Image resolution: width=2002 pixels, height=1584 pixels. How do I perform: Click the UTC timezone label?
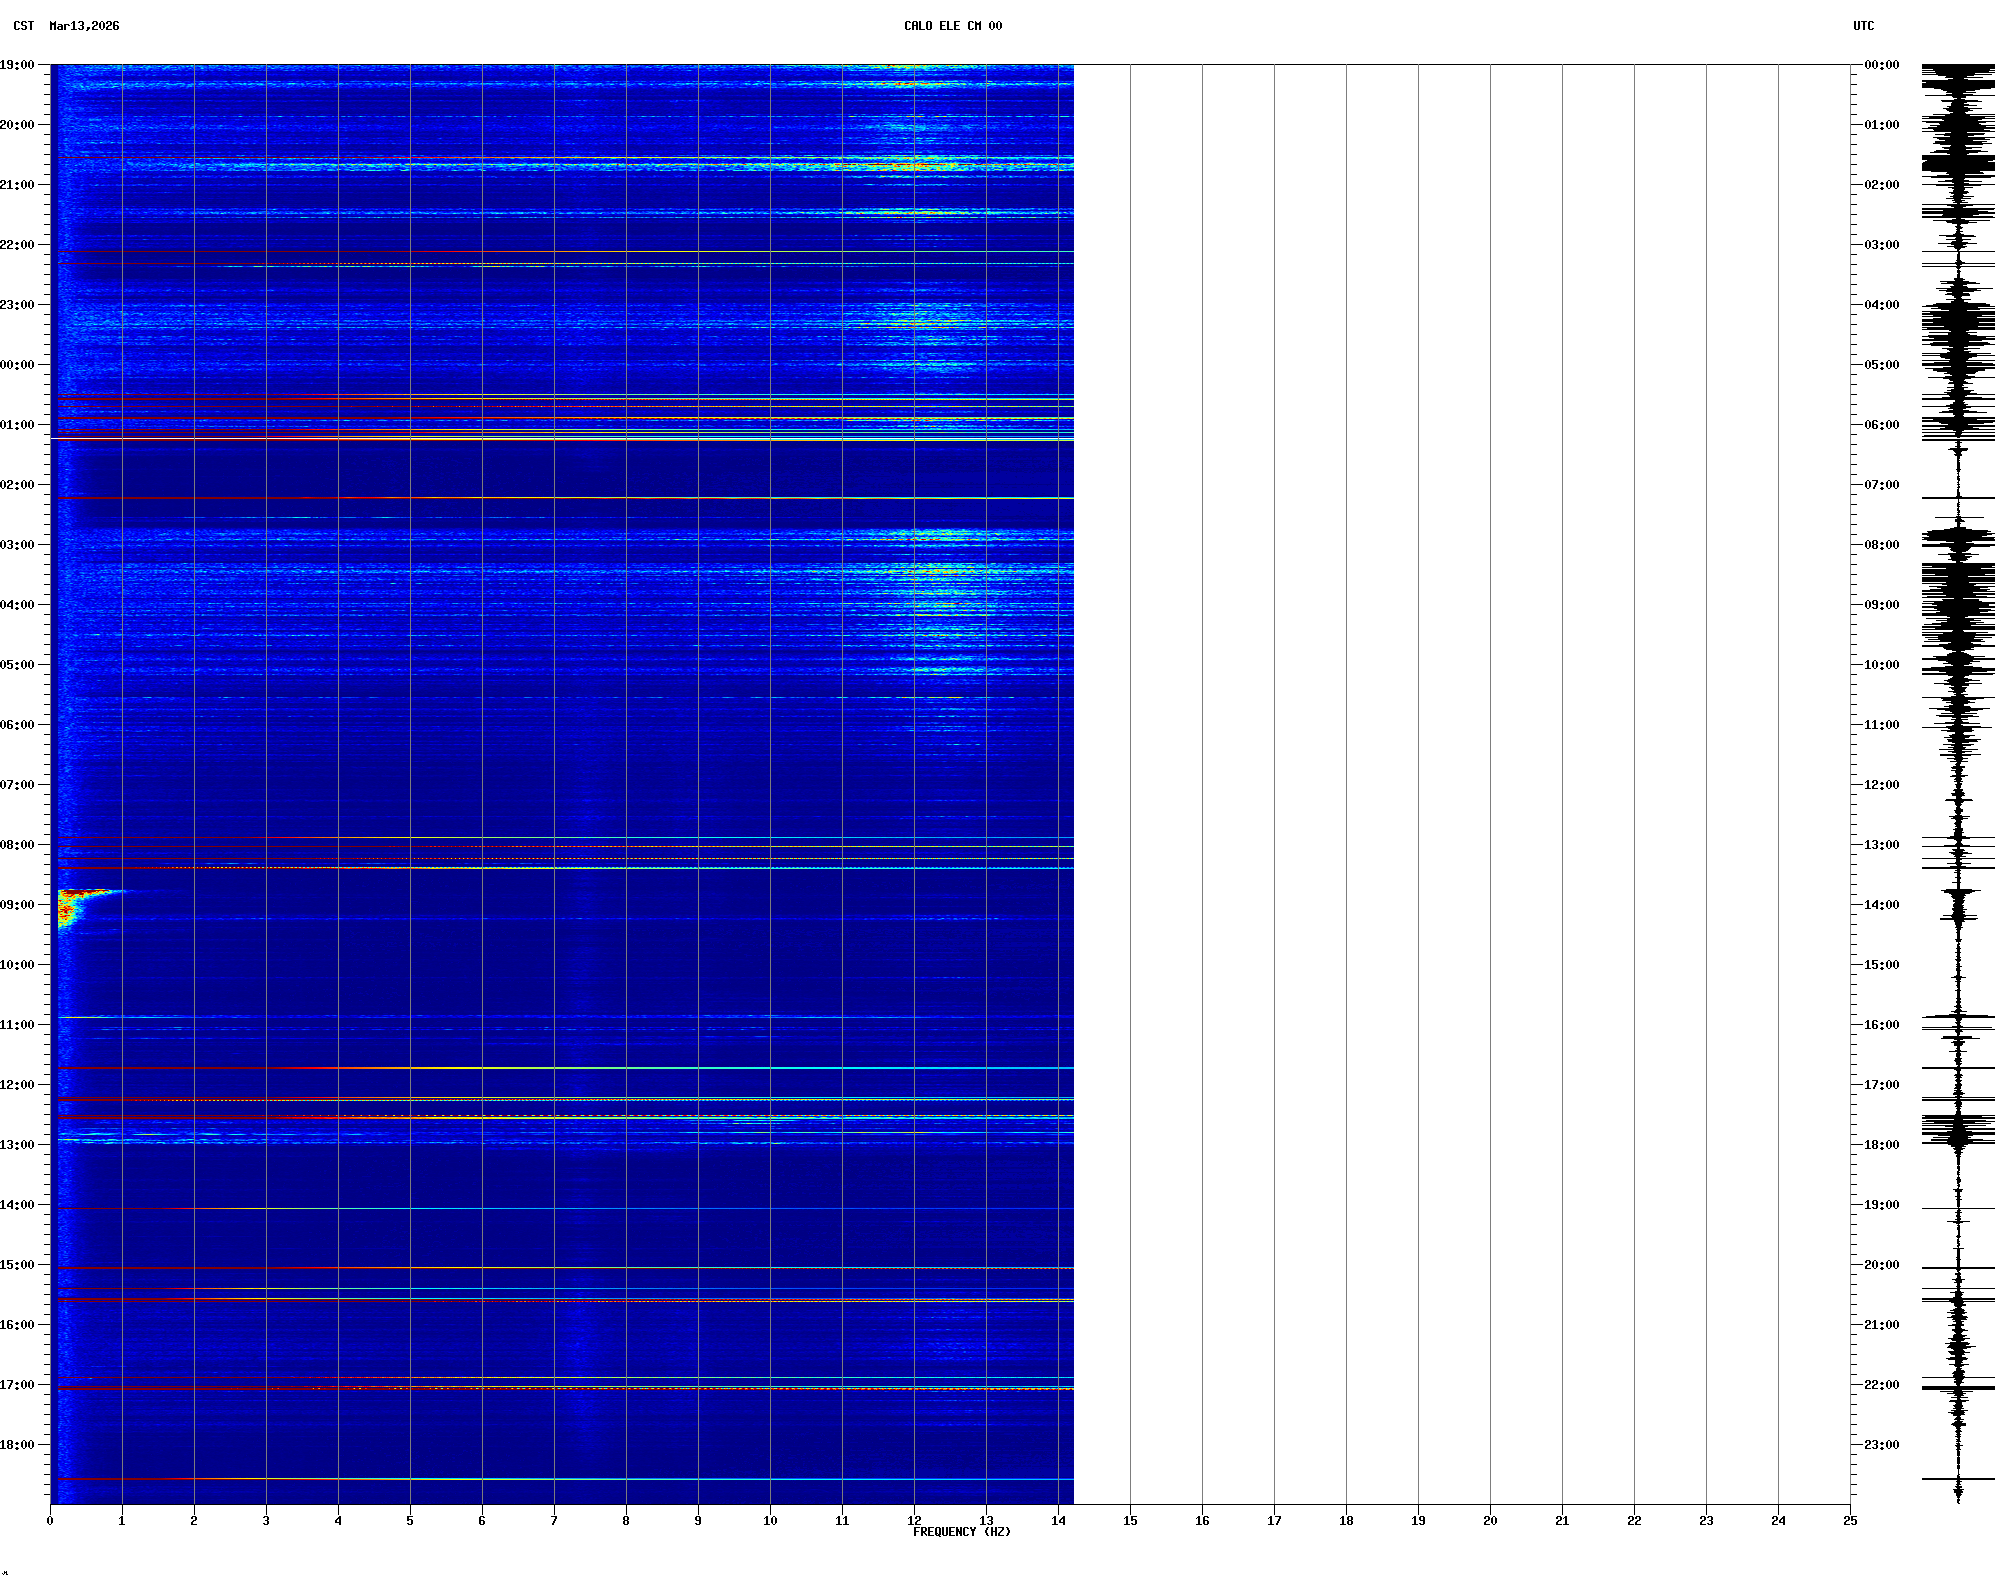point(1863,26)
